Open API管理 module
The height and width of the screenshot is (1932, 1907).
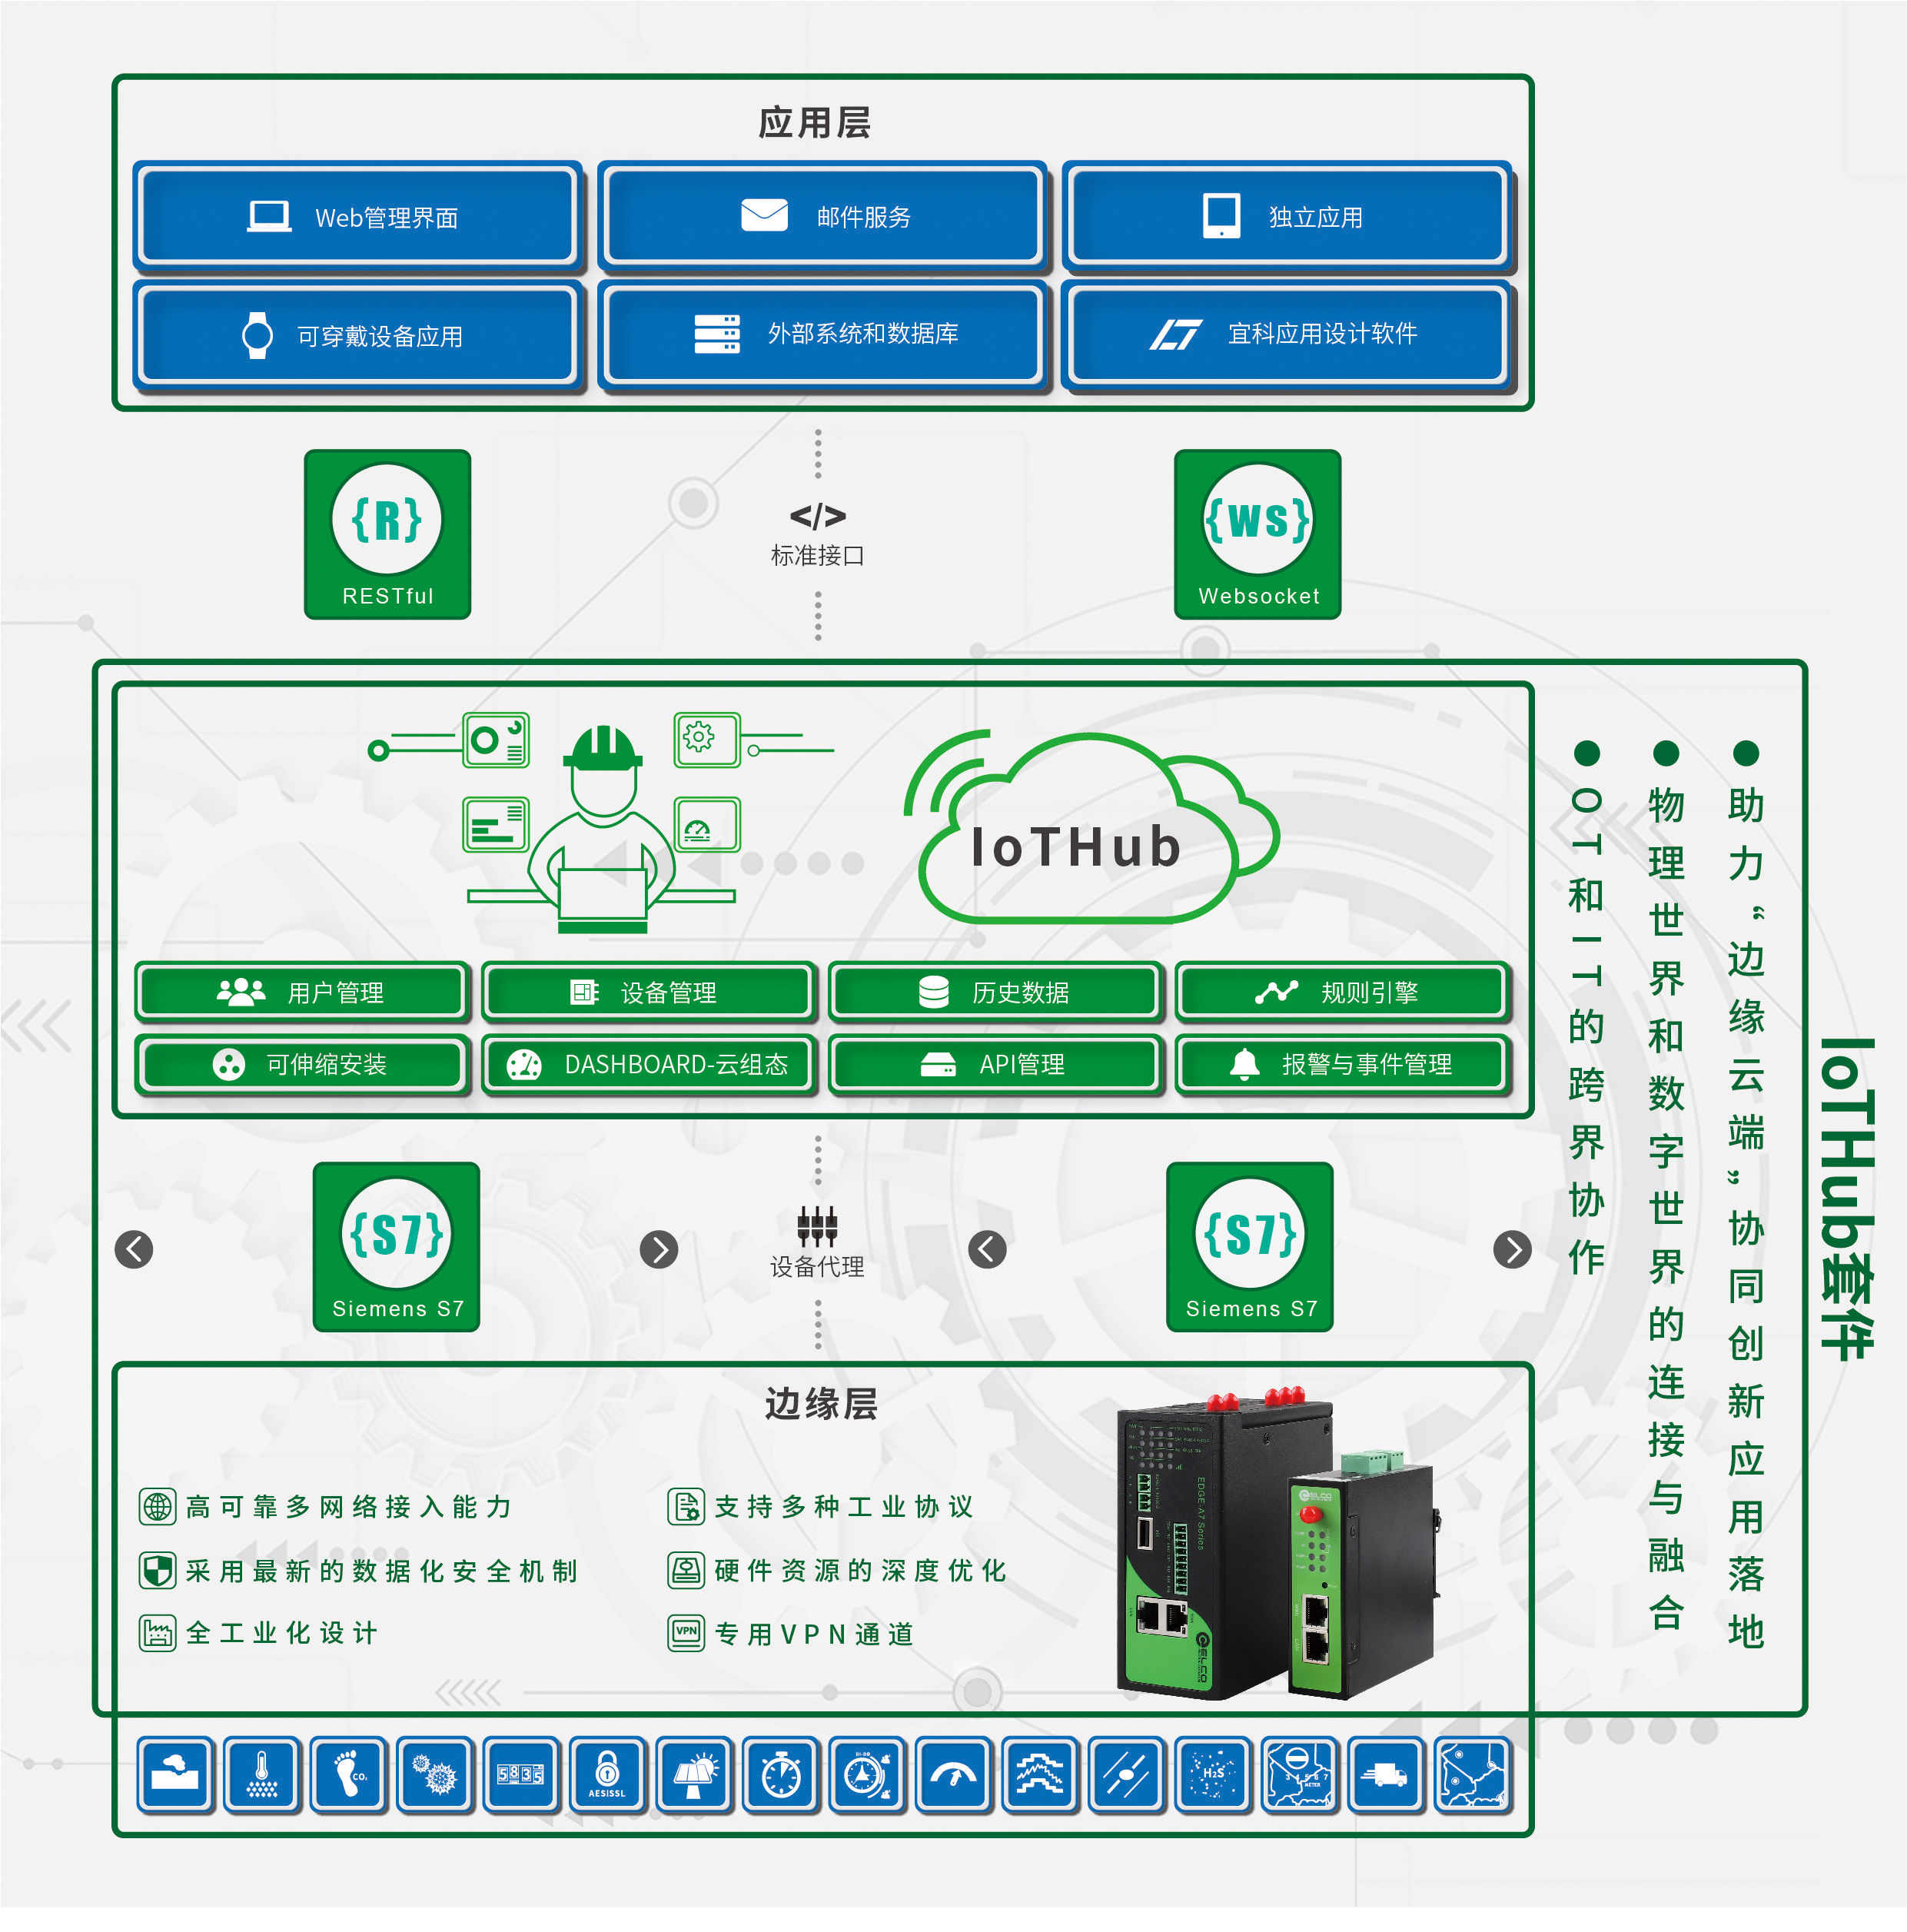pos(995,1065)
